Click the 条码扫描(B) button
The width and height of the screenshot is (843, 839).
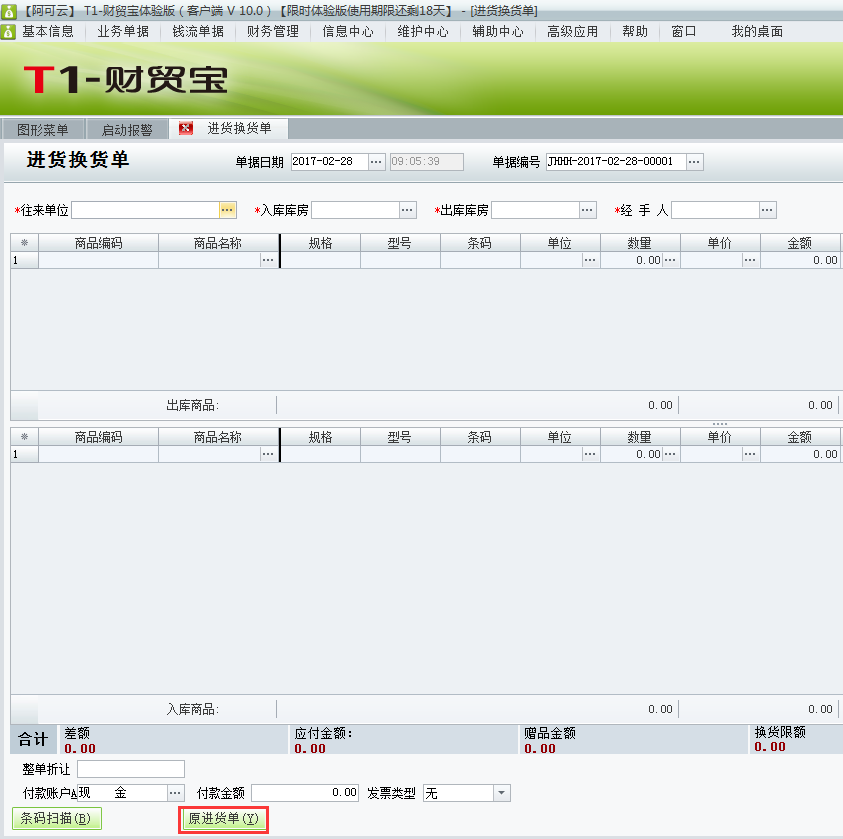(55, 818)
